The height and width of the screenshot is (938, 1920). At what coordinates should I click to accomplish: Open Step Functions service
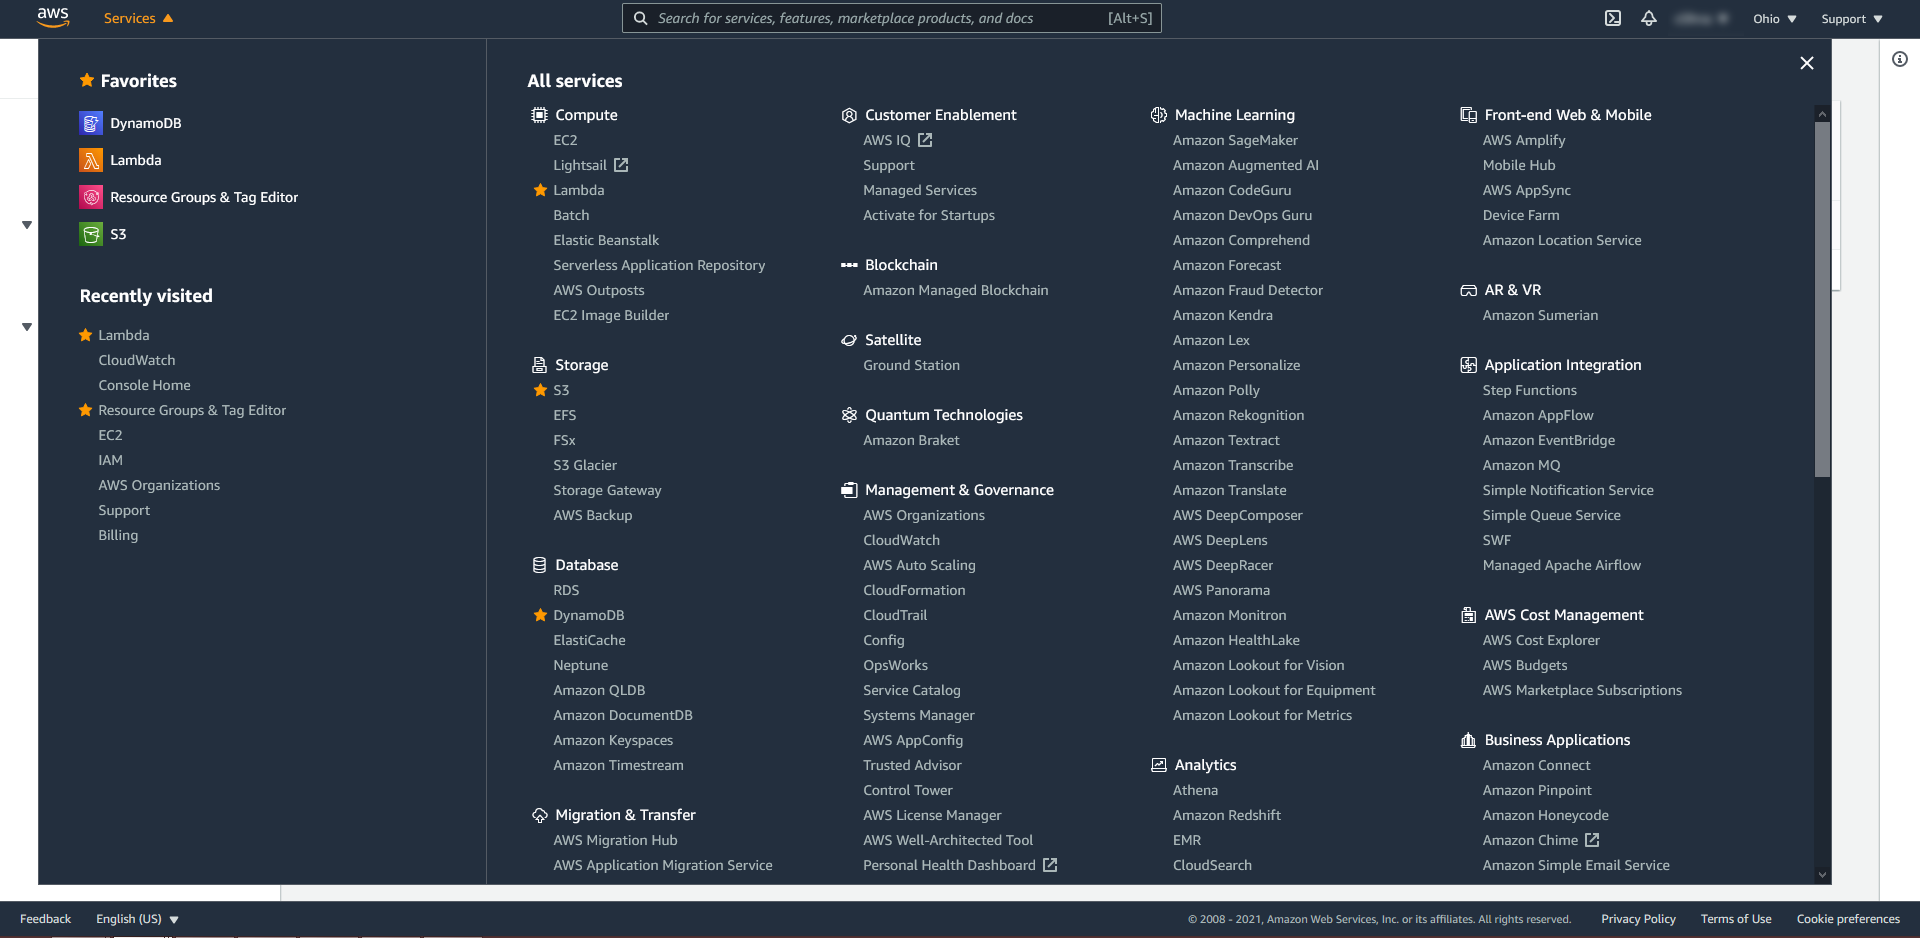point(1529,390)
